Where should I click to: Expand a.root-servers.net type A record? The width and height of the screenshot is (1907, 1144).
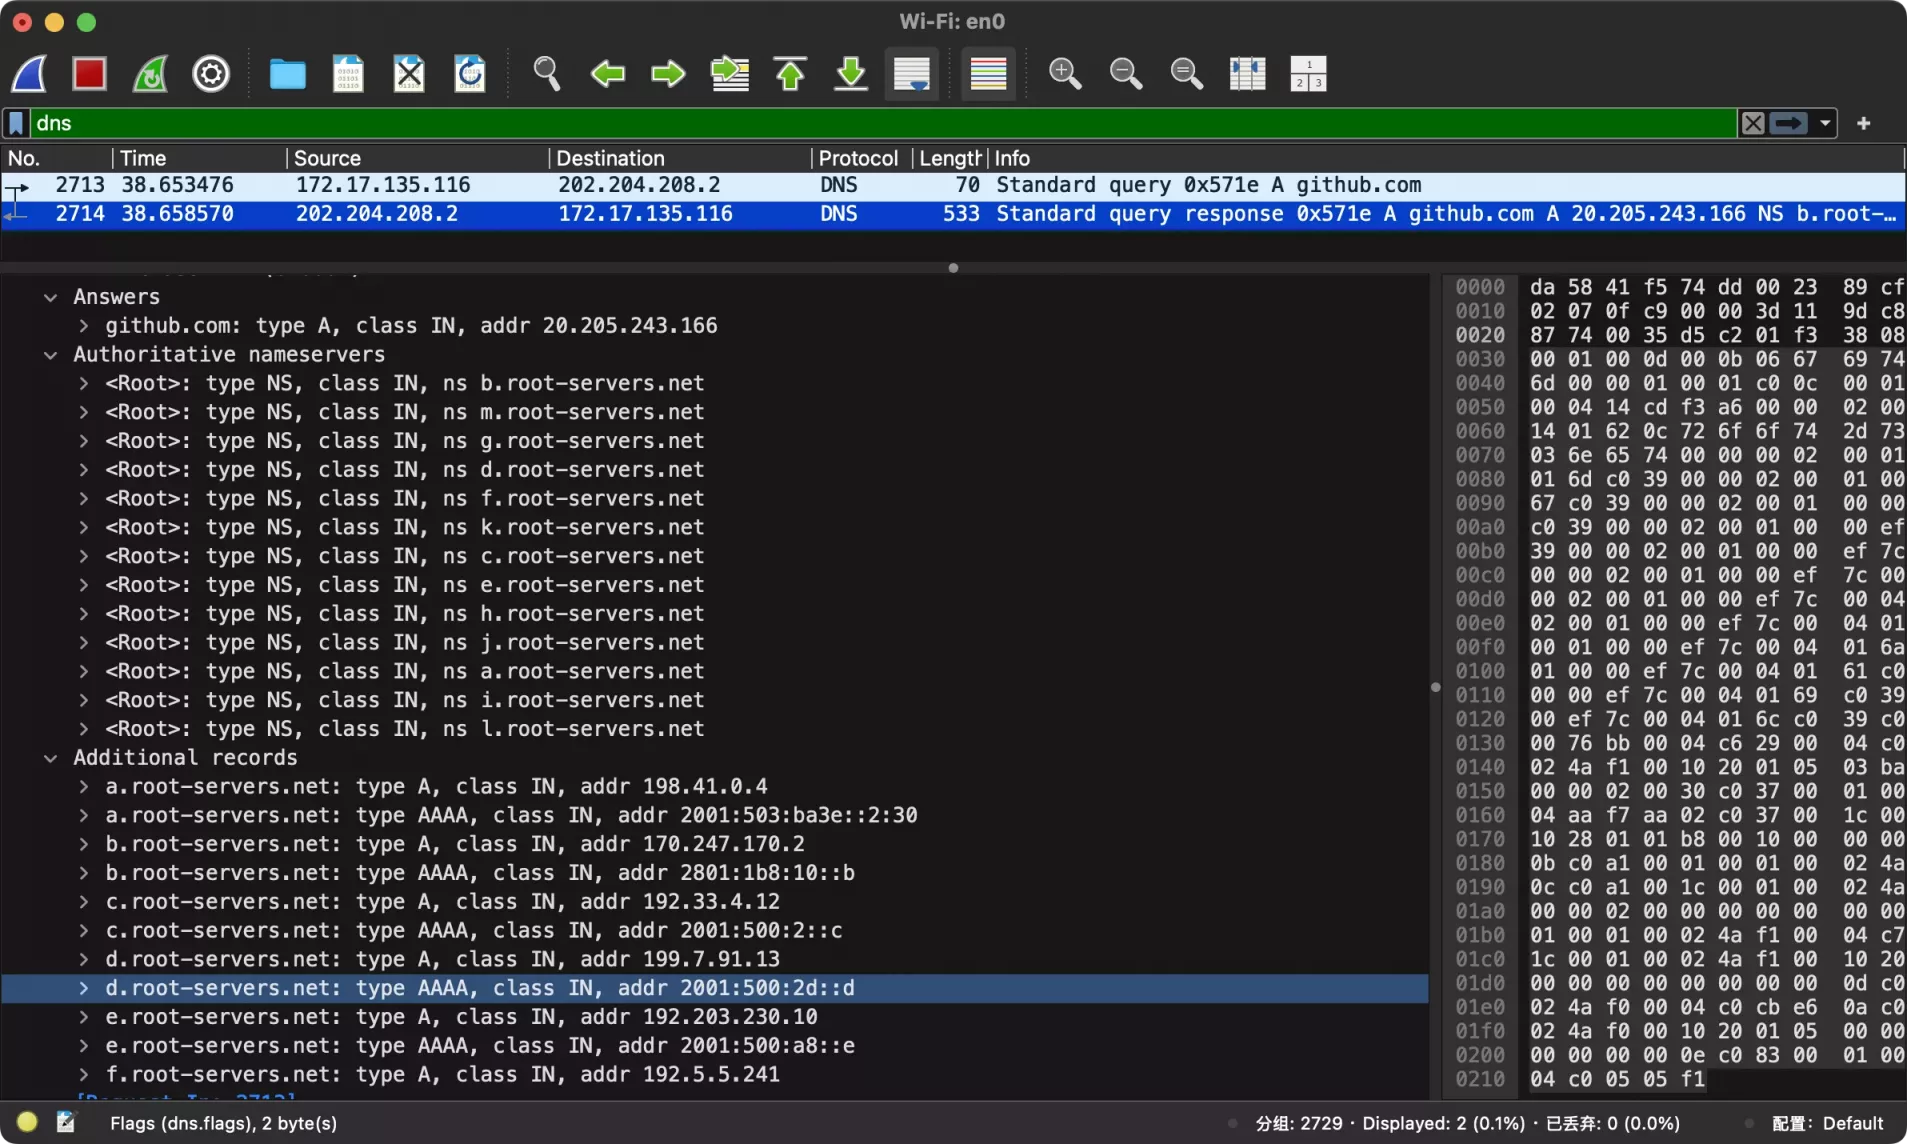click(x=83, y=787)
